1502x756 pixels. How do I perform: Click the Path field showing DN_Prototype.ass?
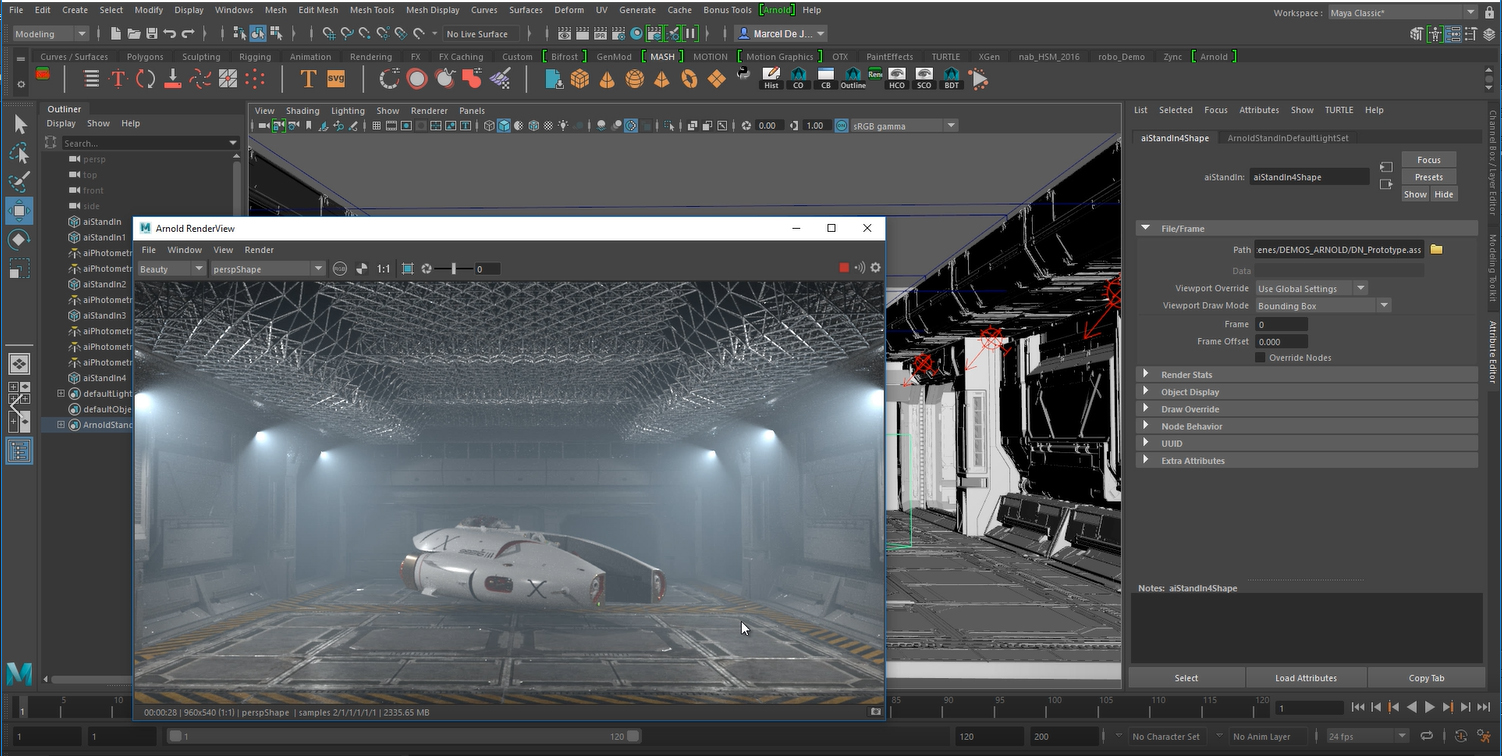pos(1340,249)
